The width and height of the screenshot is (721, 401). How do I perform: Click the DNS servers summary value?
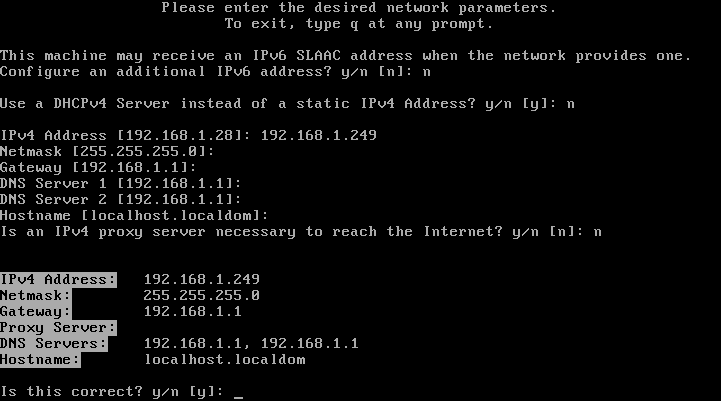click(x=251, y=344)
